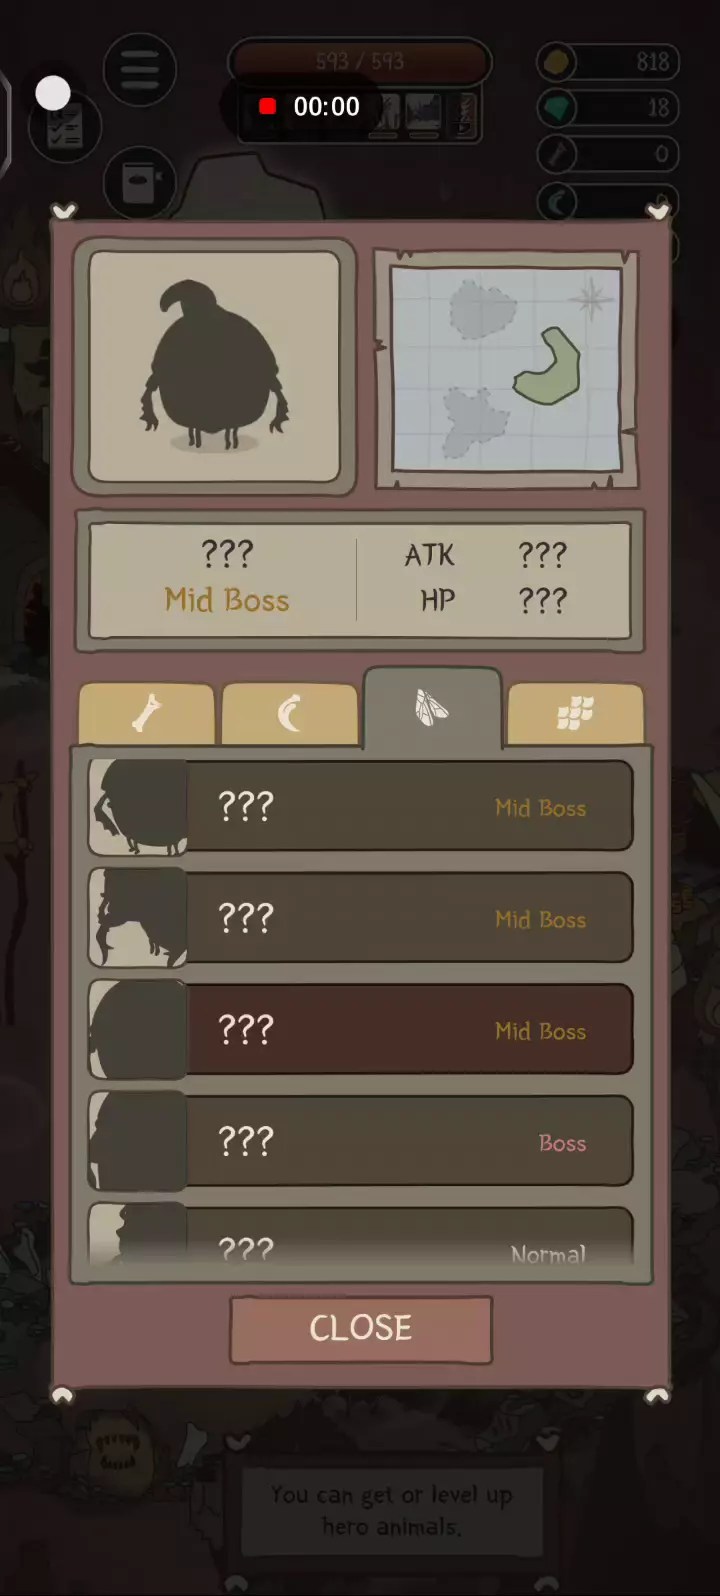The width and height of the screenshot is (720, 1596).
Task: Select the Boss entry in the list
Action: tap(360, 1142)
